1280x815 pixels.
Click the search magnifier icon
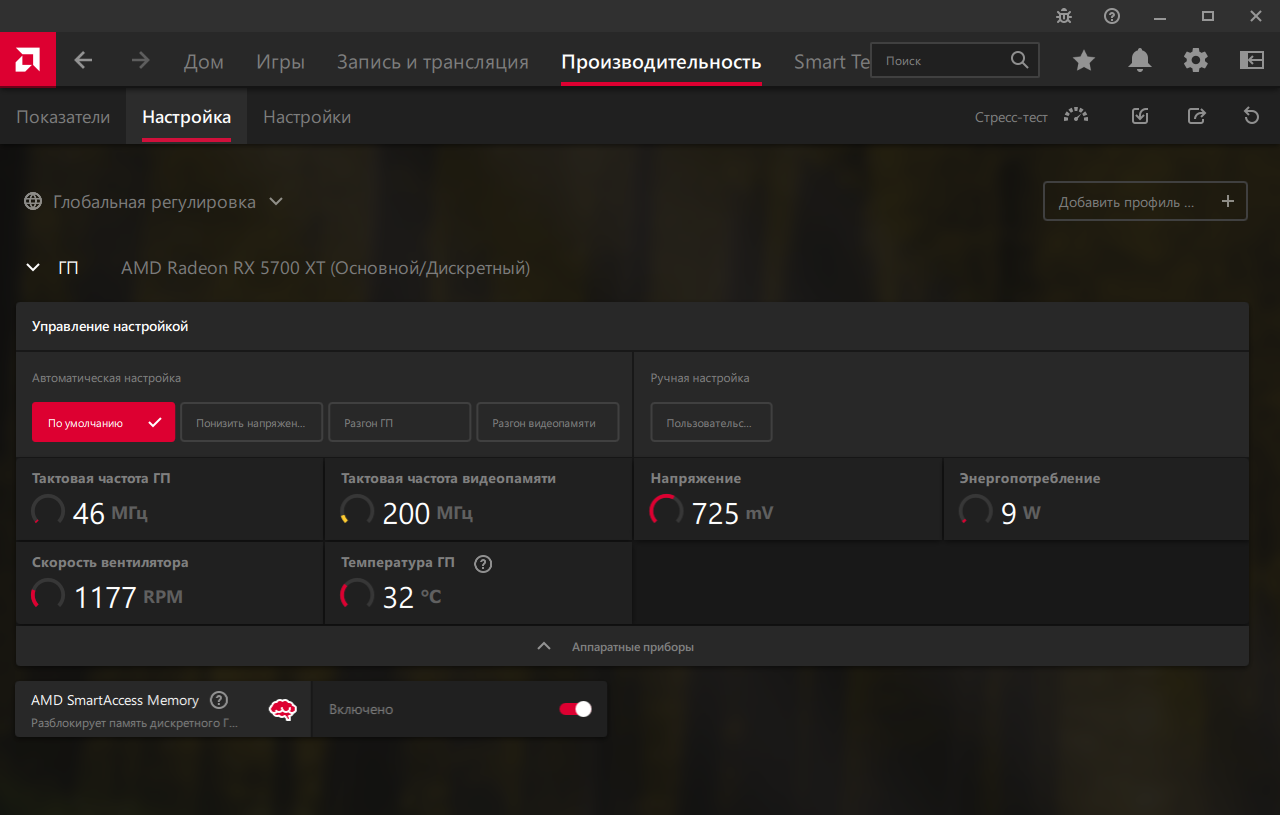click(1019, 60)
